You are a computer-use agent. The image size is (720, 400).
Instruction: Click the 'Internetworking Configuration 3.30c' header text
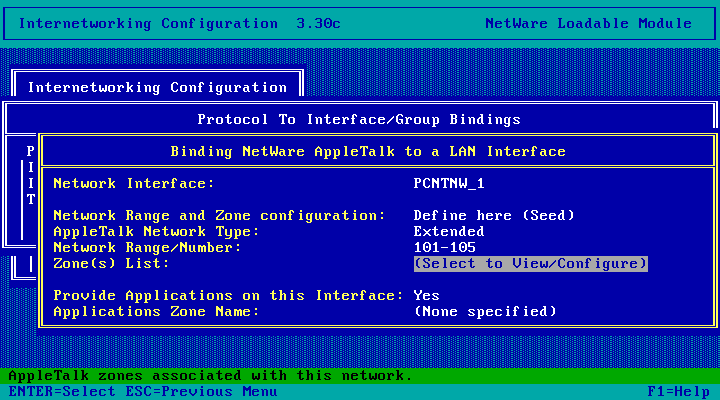pos(180,23)
